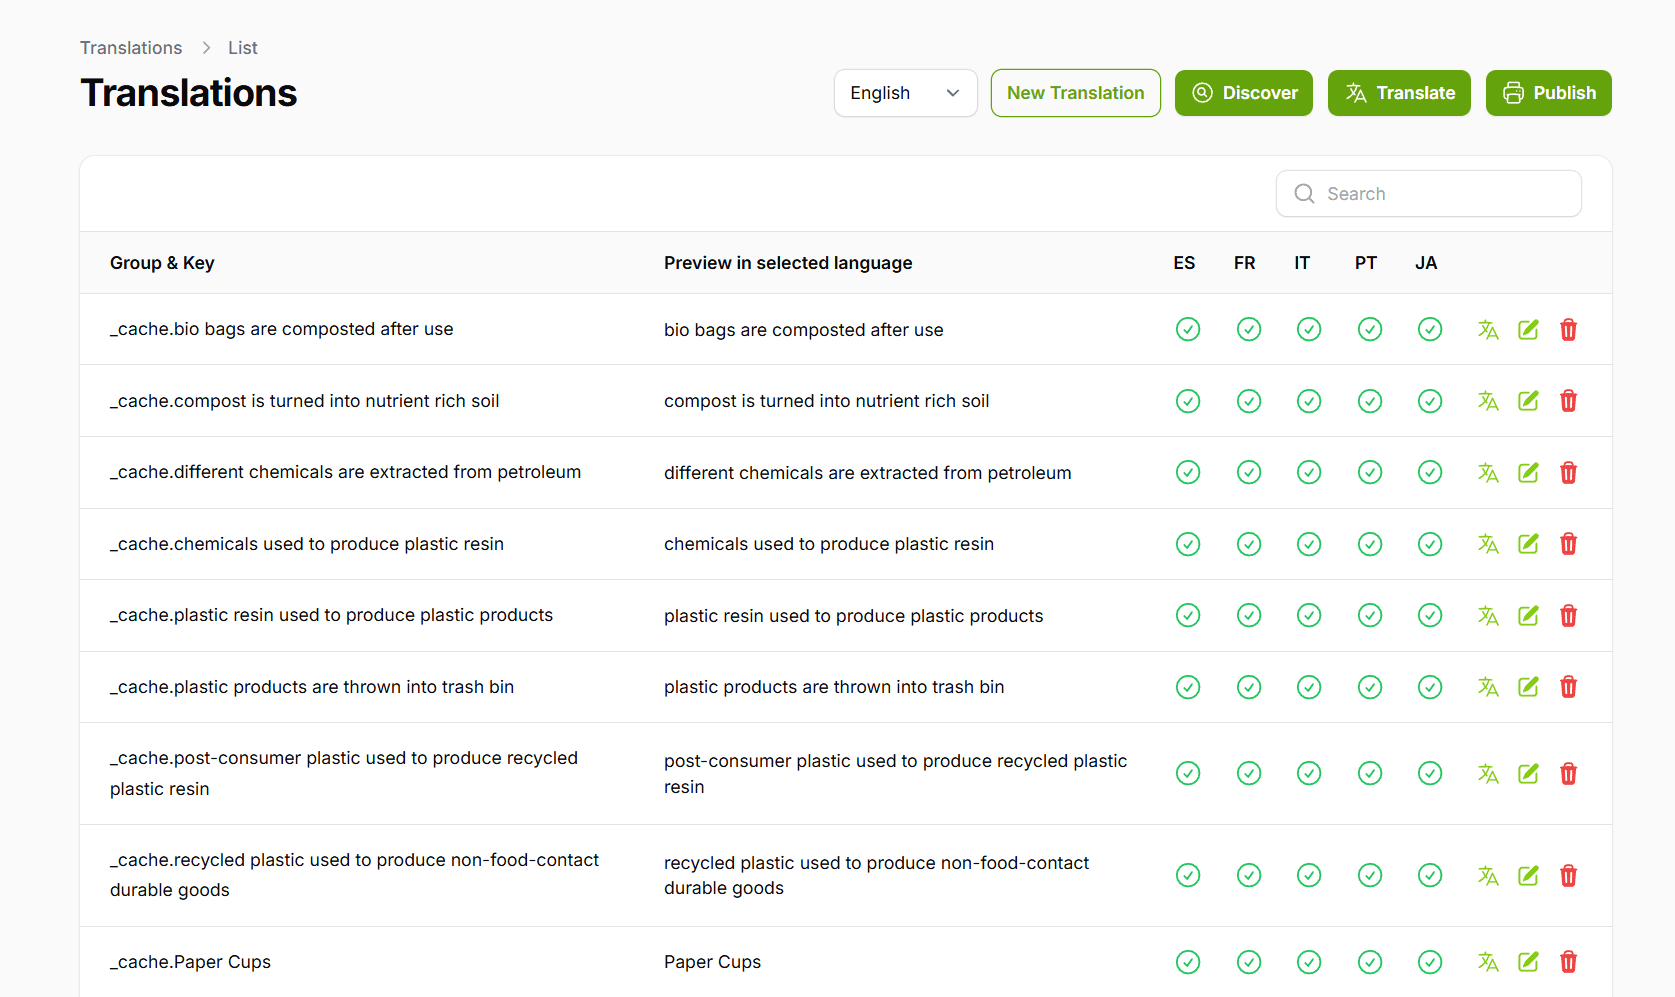This screenshot has width=1675, height=997.
Task: Delete the different chemicals from petroleum row
Action: pyautogui.click(x=1568, y=472)
